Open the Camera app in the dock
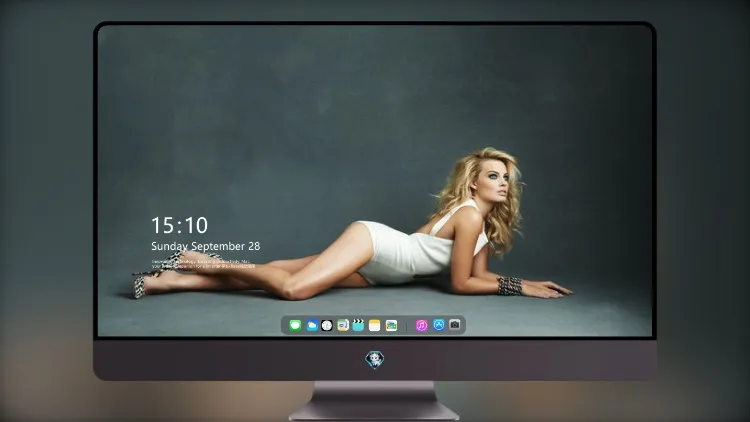 (x=455, y=325)
